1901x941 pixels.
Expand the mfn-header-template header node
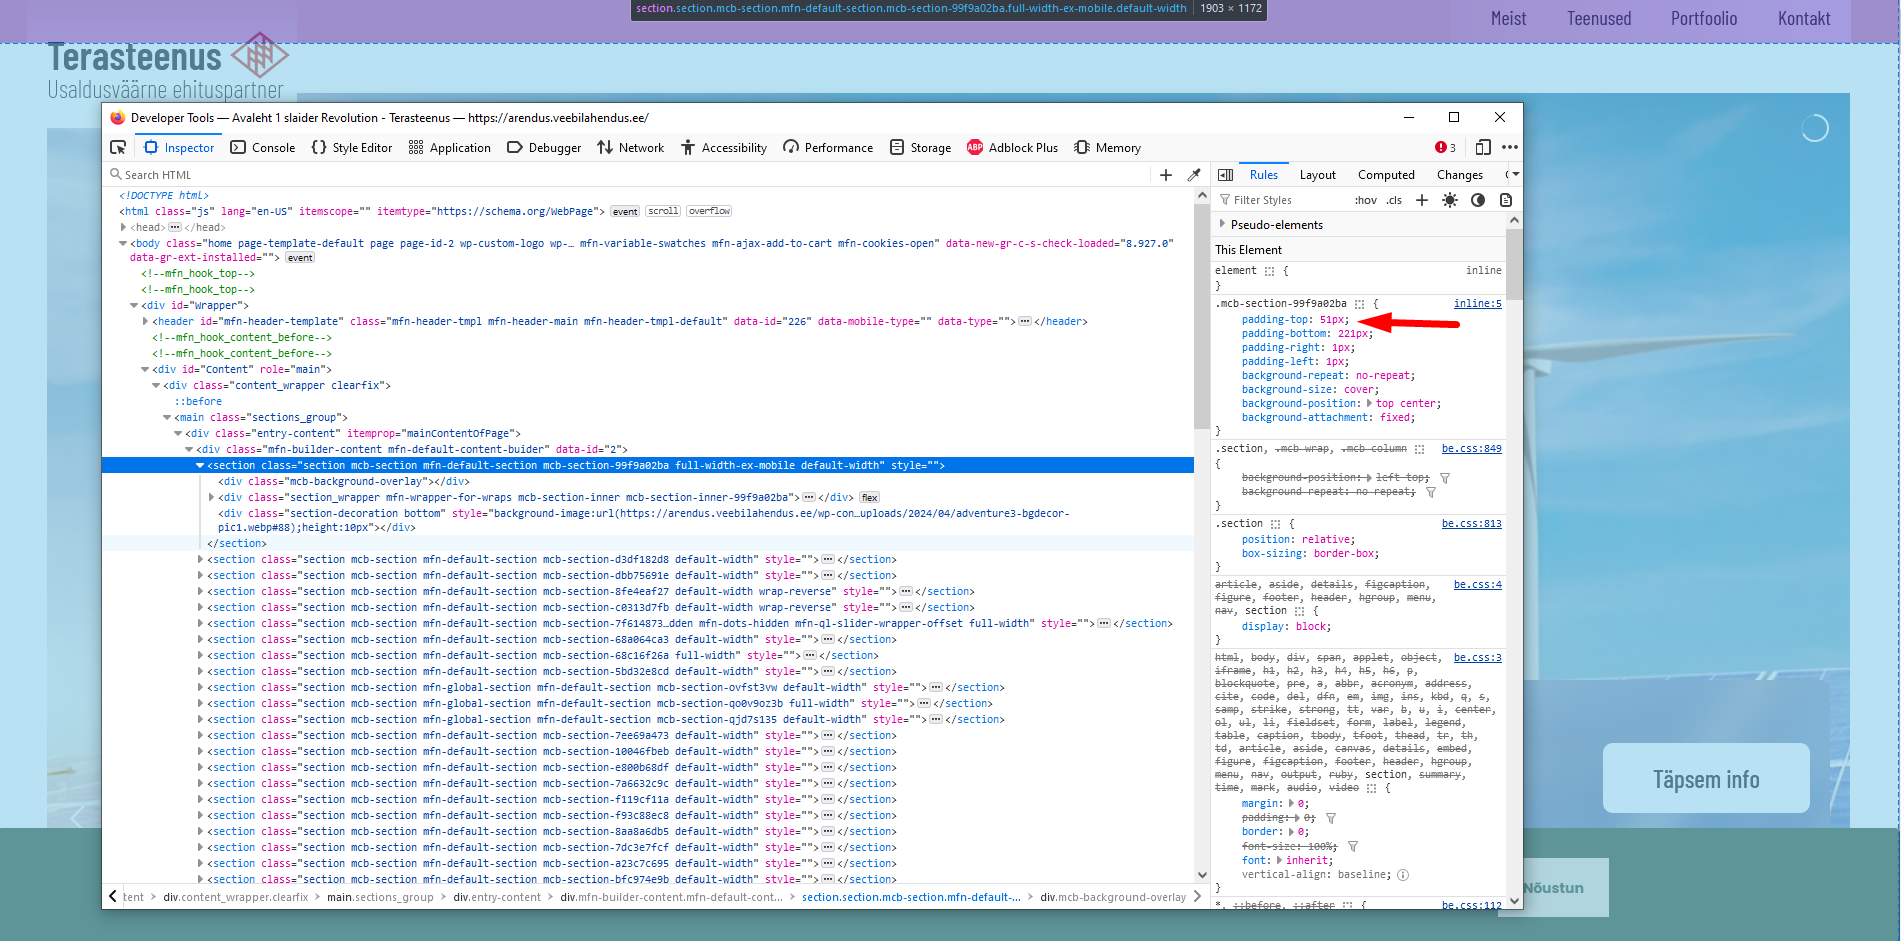pyautogui.click(x=145, y=321)
